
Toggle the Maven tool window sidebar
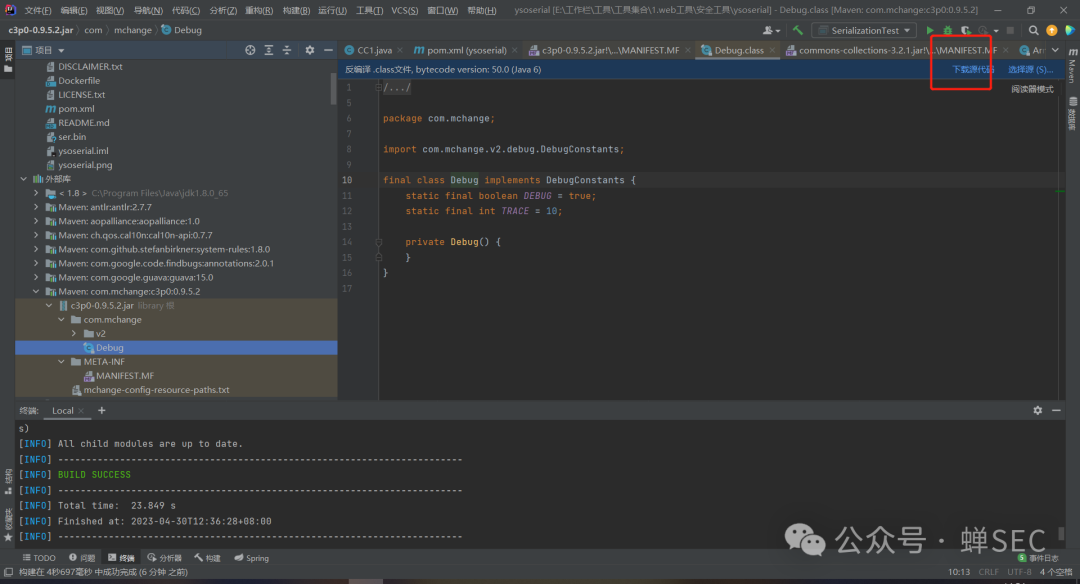point(1071,70)
